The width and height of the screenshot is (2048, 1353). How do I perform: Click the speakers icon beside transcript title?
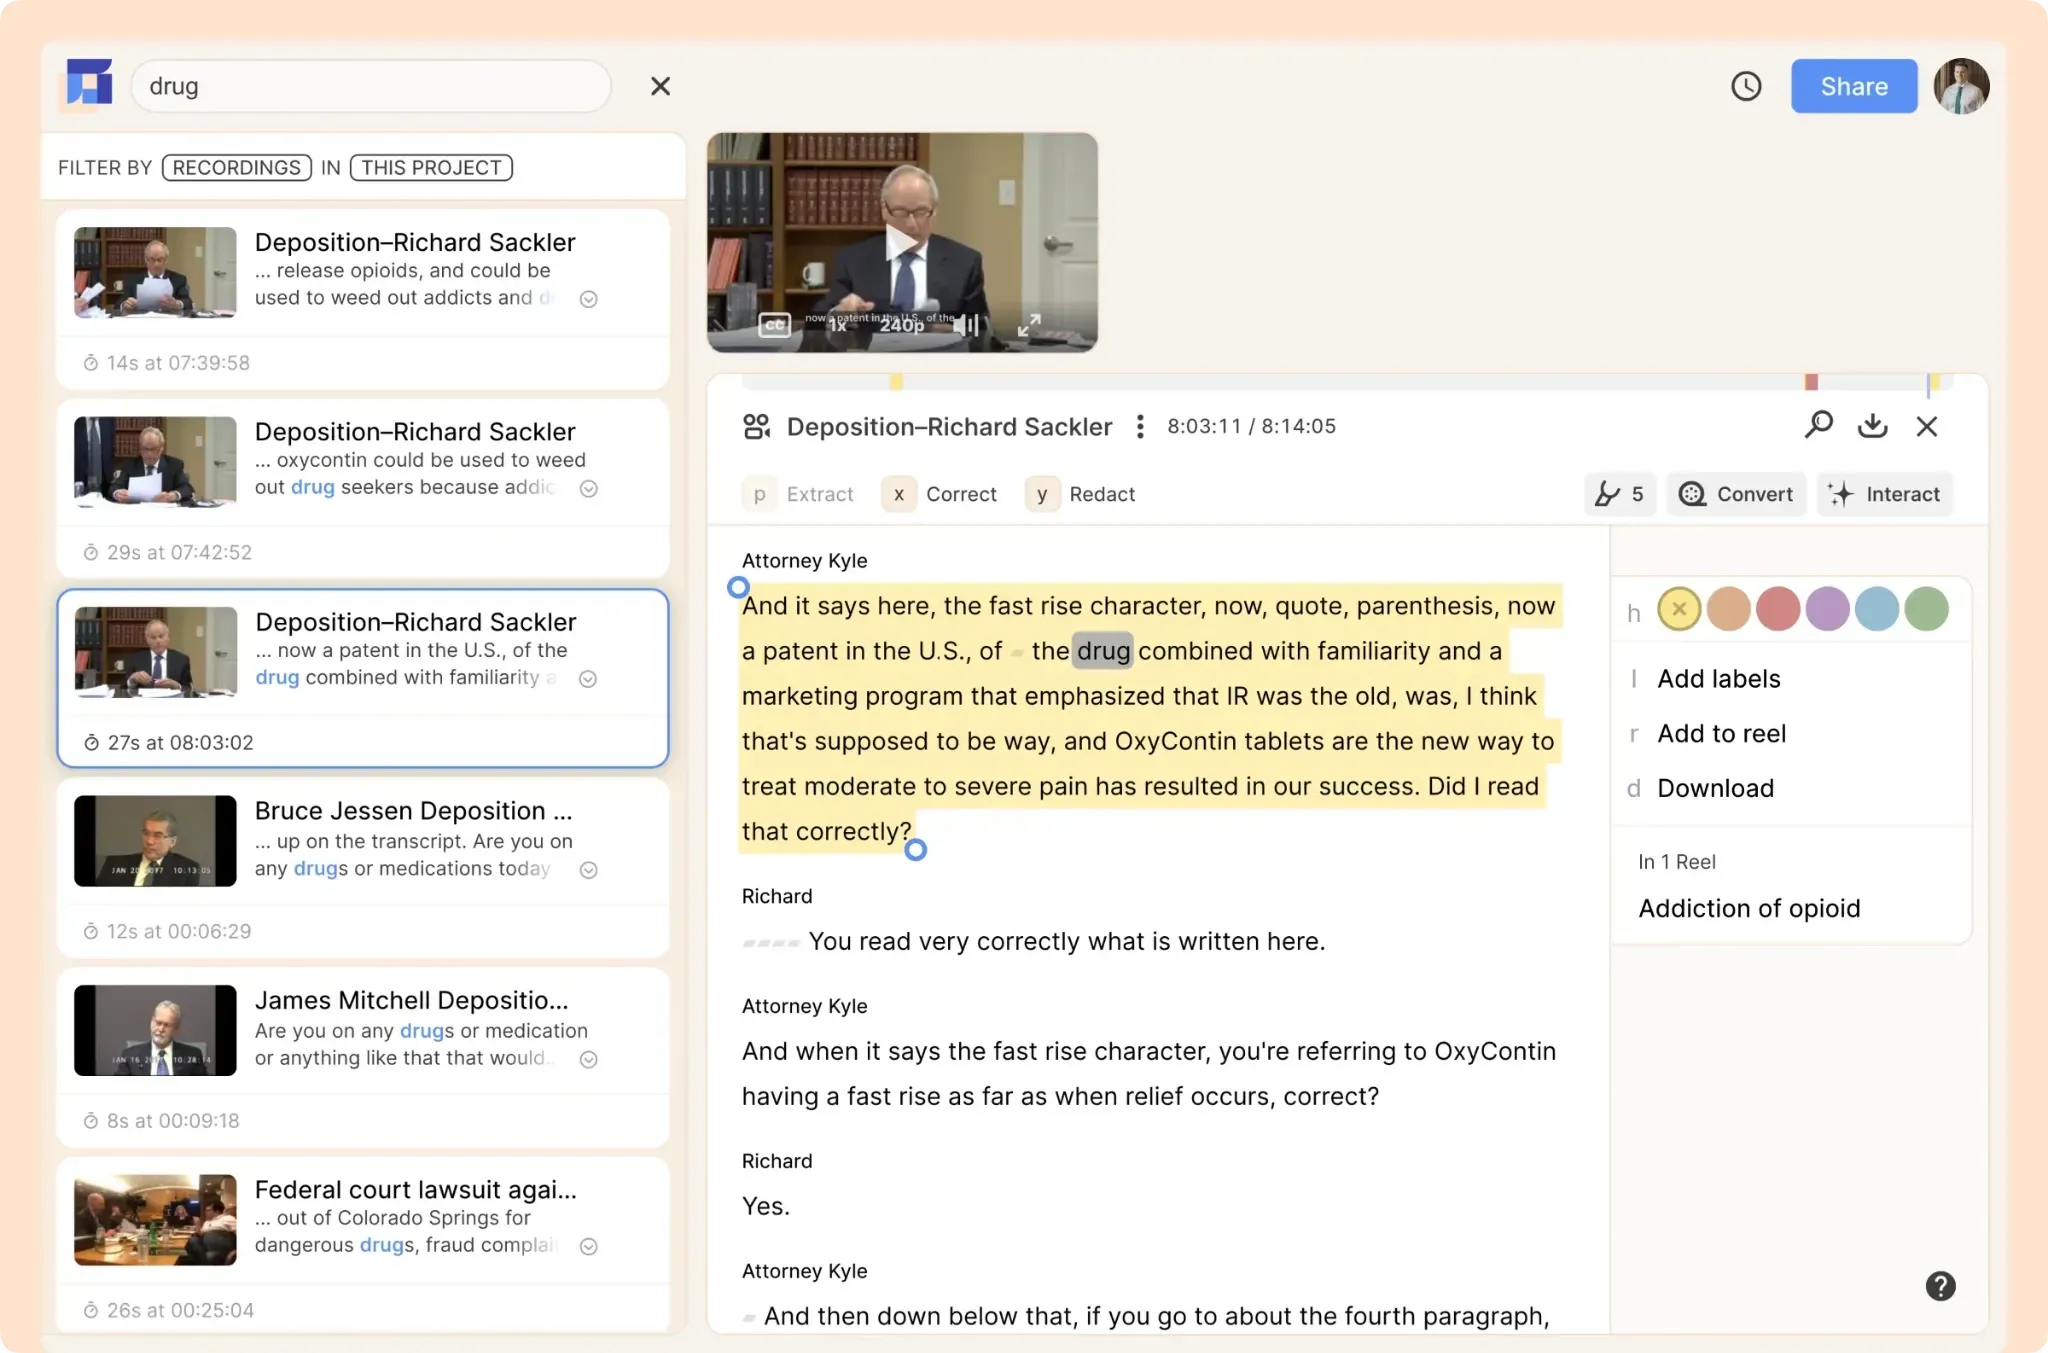(757, 427)
